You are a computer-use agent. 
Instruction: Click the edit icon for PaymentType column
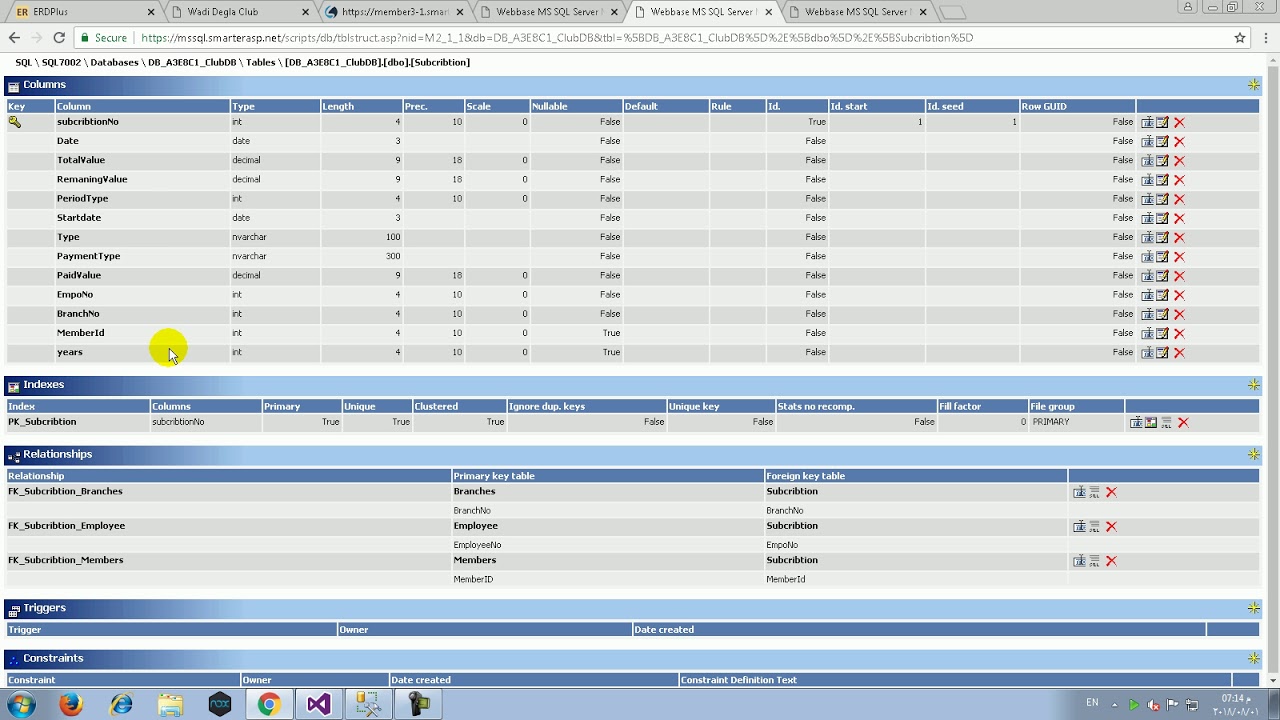point(1162,256)
